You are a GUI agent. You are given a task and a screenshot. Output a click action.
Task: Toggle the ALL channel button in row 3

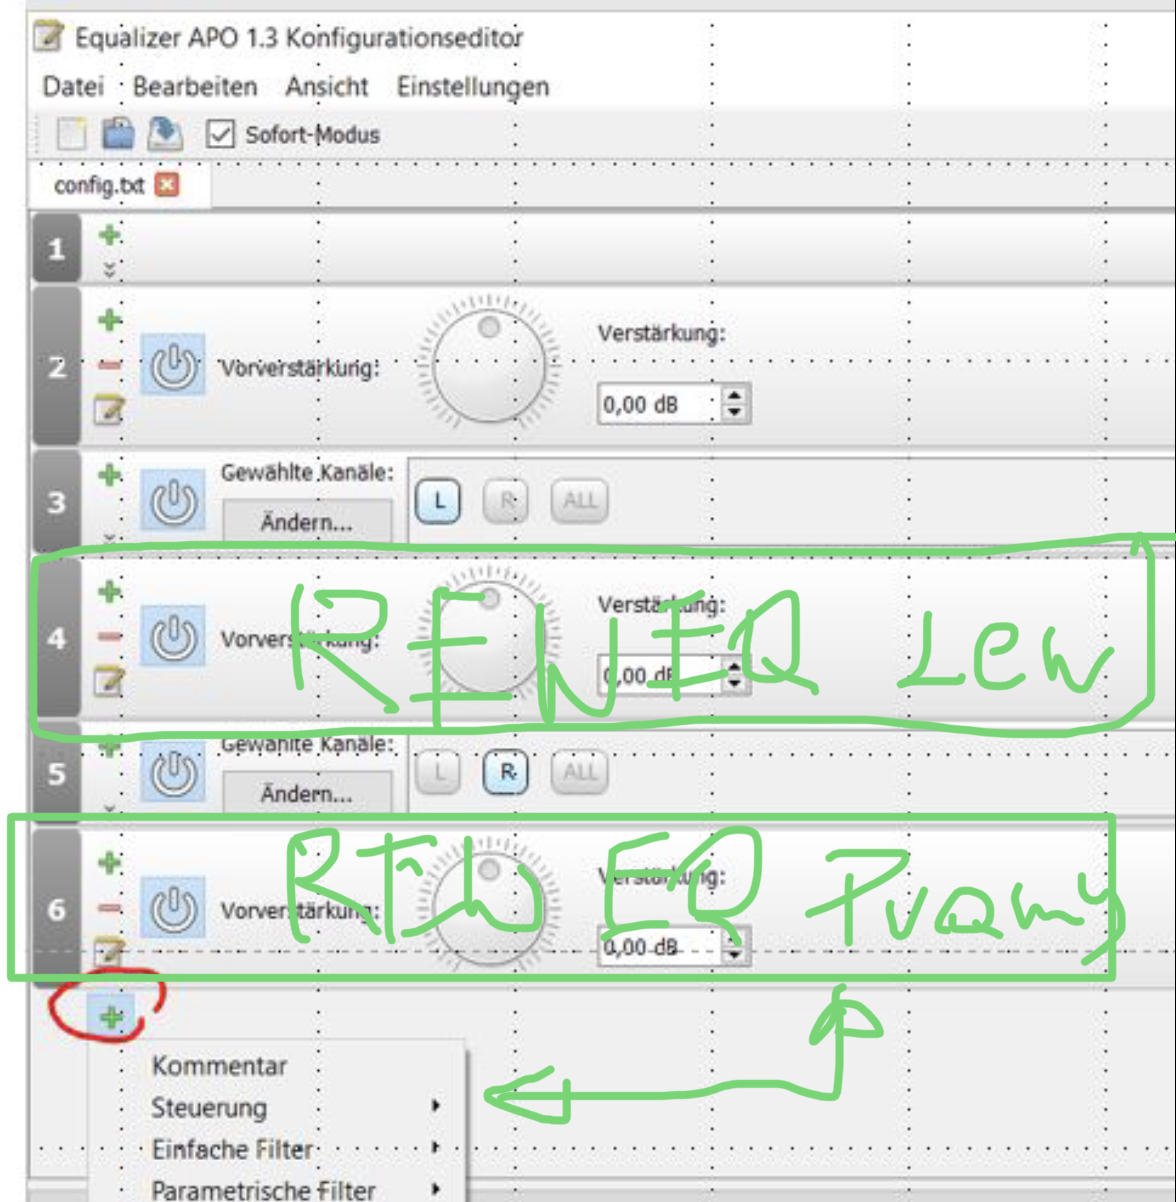[579, 500]
